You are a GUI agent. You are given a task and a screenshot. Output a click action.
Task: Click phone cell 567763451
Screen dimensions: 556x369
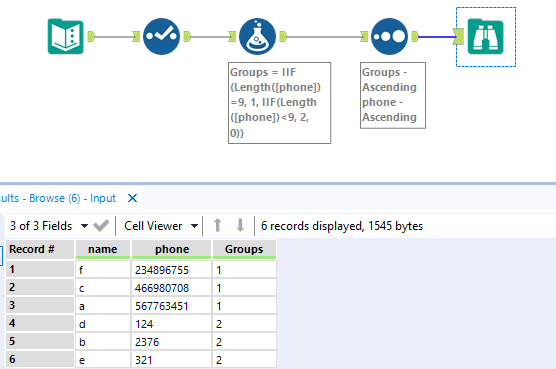coord(172,306)
